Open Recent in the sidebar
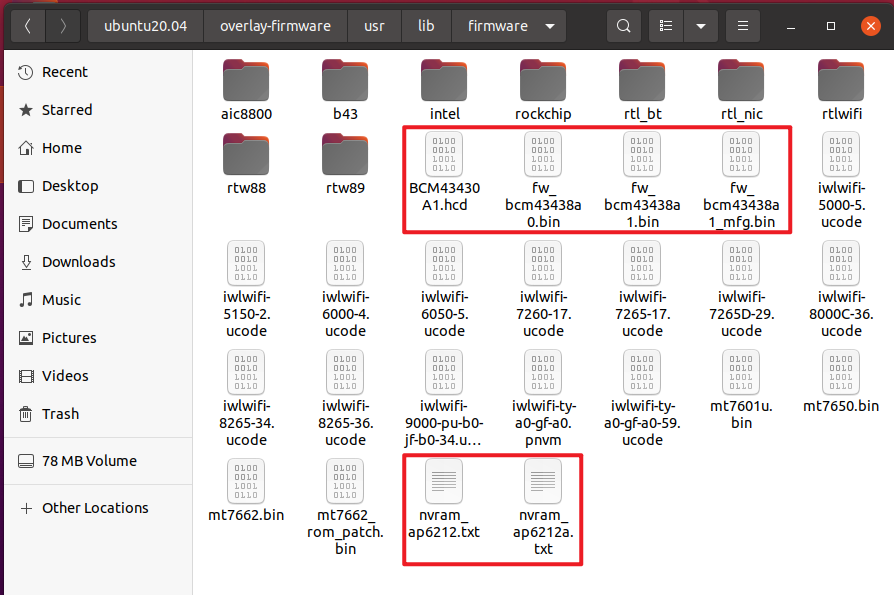This screenshot has height=595, width=894. coord(64,72)
